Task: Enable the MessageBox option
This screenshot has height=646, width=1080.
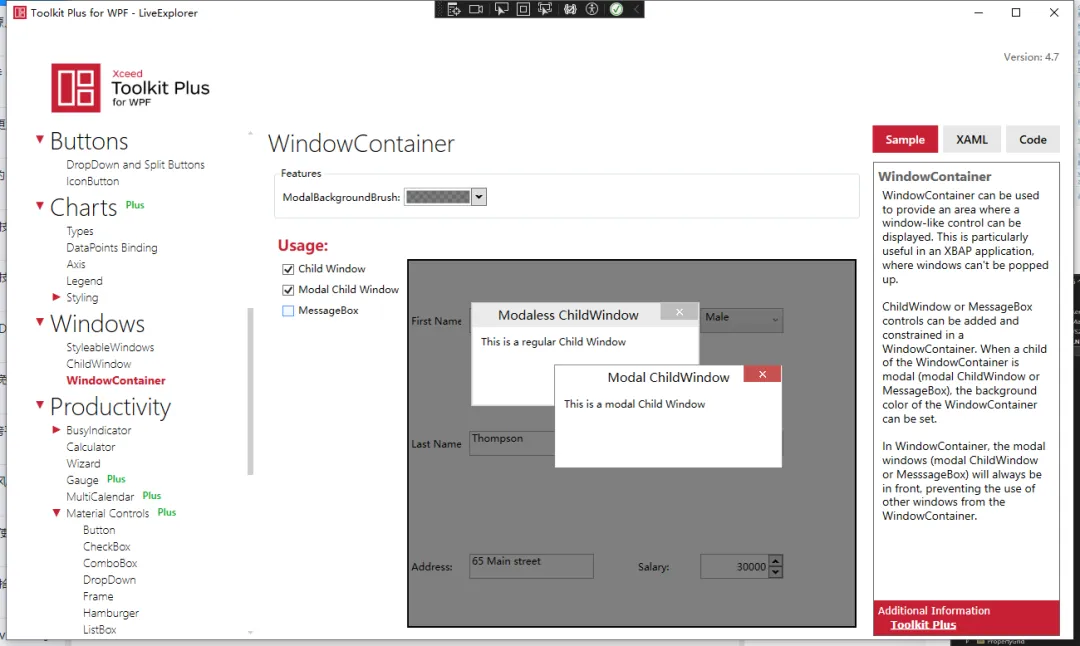Action: pyautogui.click(x=288, y=310)
